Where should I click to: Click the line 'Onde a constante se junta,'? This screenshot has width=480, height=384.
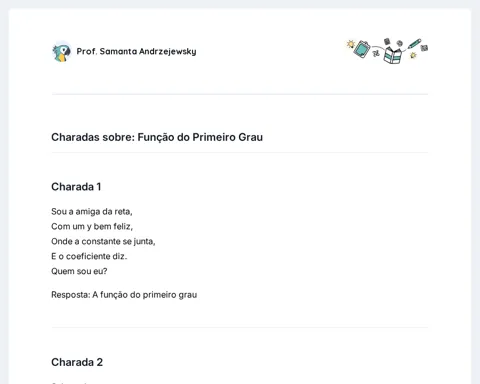pos(103,241)
